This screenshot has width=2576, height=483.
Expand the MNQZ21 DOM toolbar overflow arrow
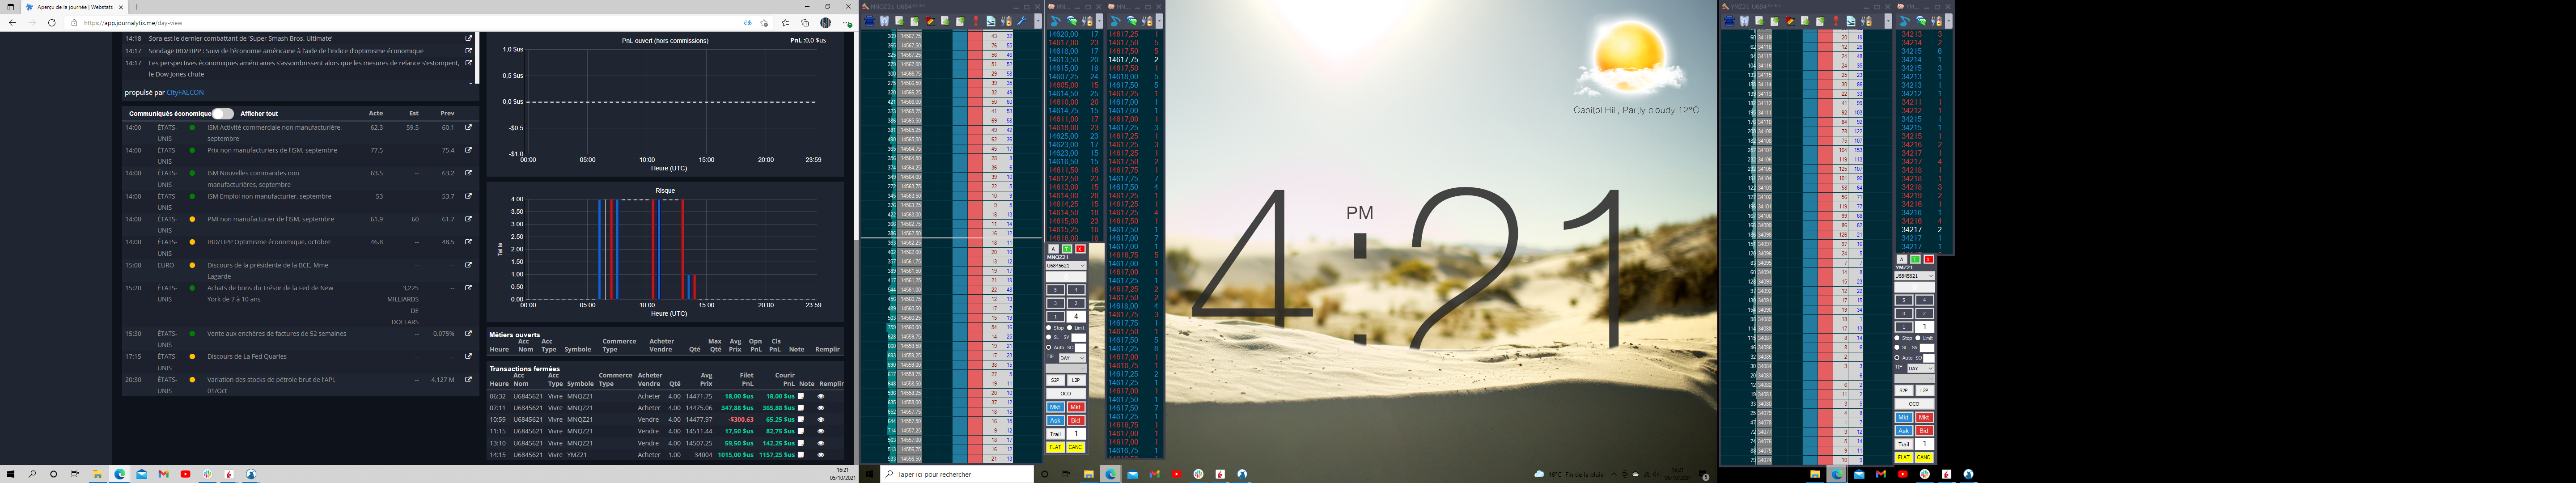click(1038, 21)
